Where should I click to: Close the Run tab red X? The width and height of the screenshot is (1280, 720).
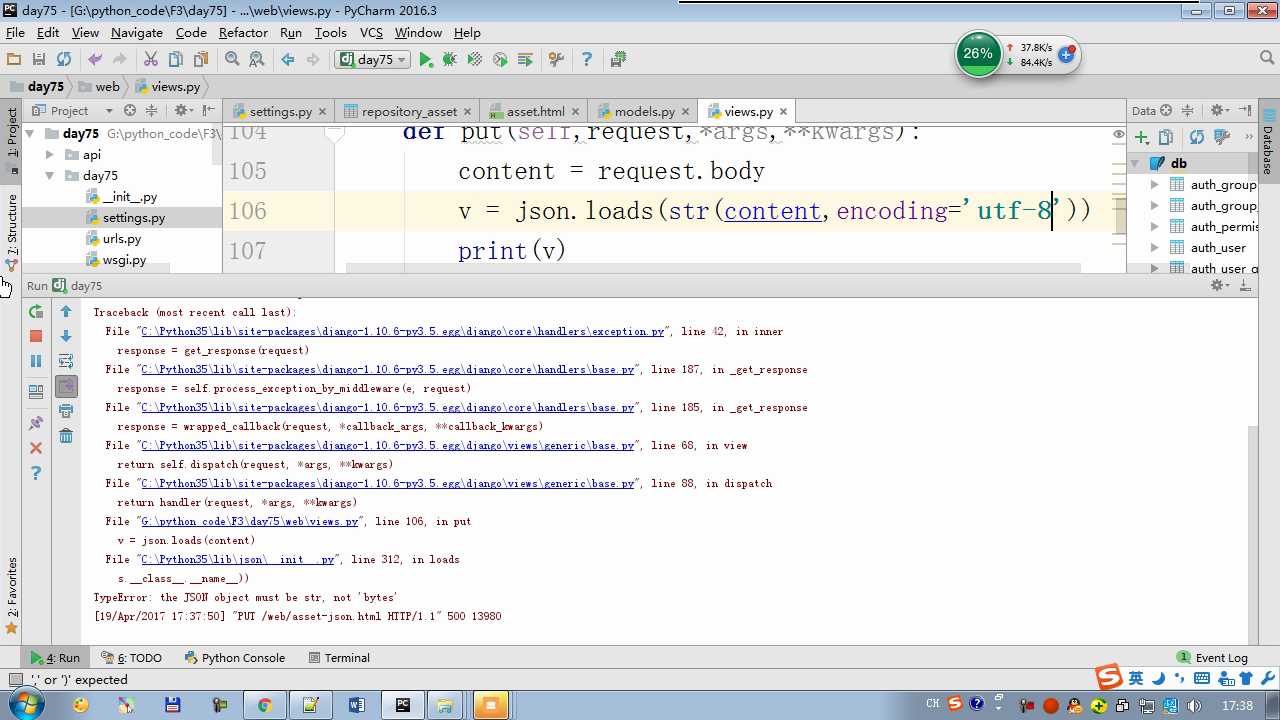point(36,448)
